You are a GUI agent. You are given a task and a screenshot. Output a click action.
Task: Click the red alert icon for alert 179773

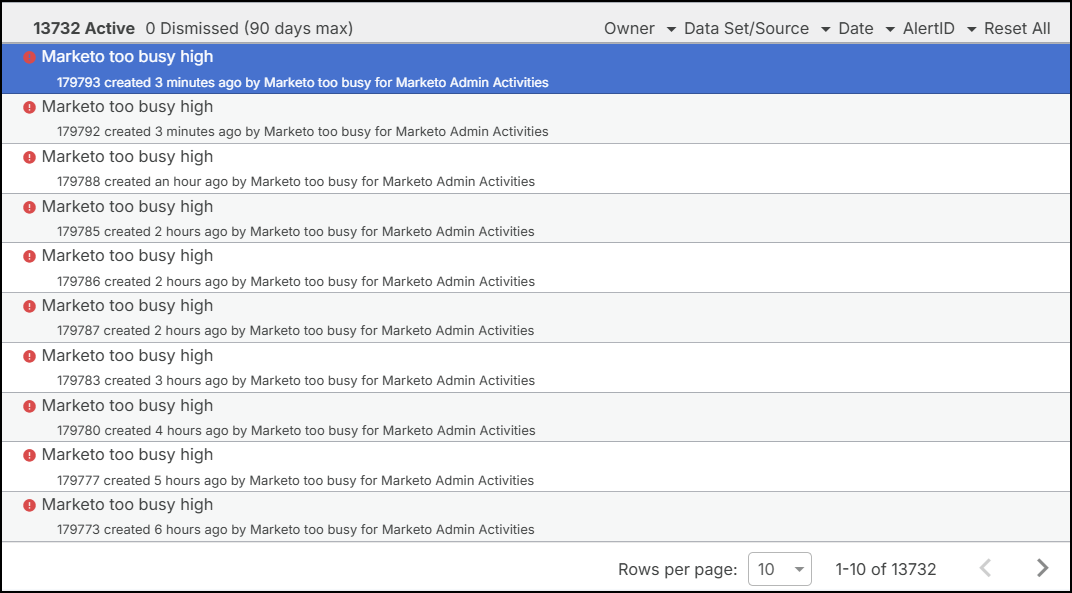29,505
